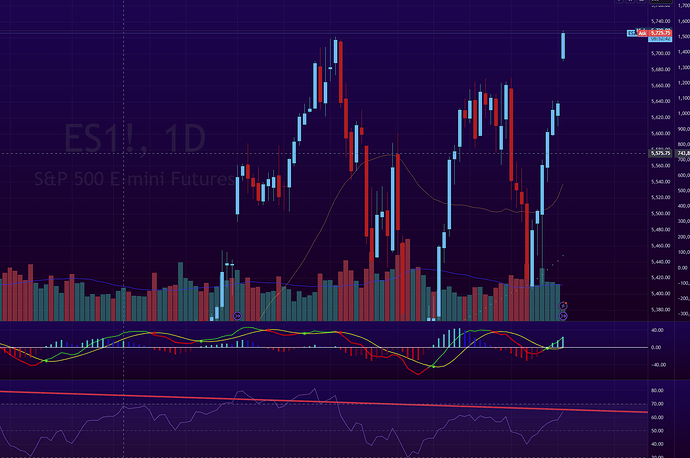
Task: Click the 70.00 RSI scale label
Action: (657, 404)
